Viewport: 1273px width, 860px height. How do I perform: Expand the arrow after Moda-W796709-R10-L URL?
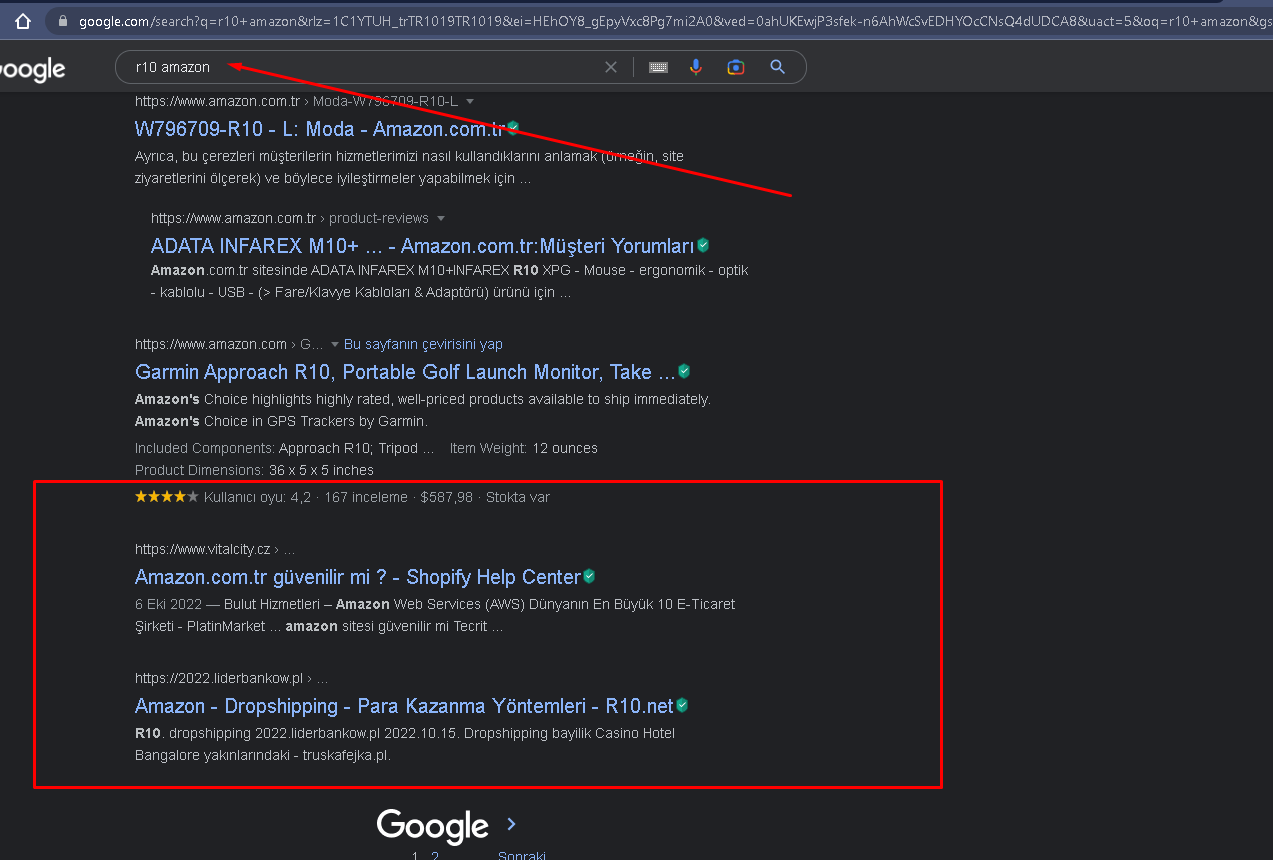[470, 101]
